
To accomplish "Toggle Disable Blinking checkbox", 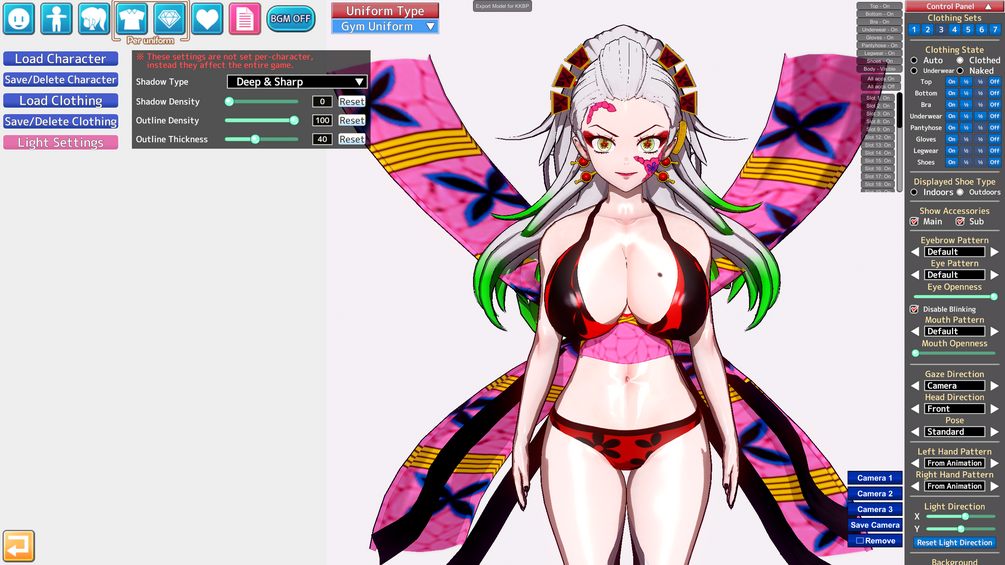I will coord(915,309).
